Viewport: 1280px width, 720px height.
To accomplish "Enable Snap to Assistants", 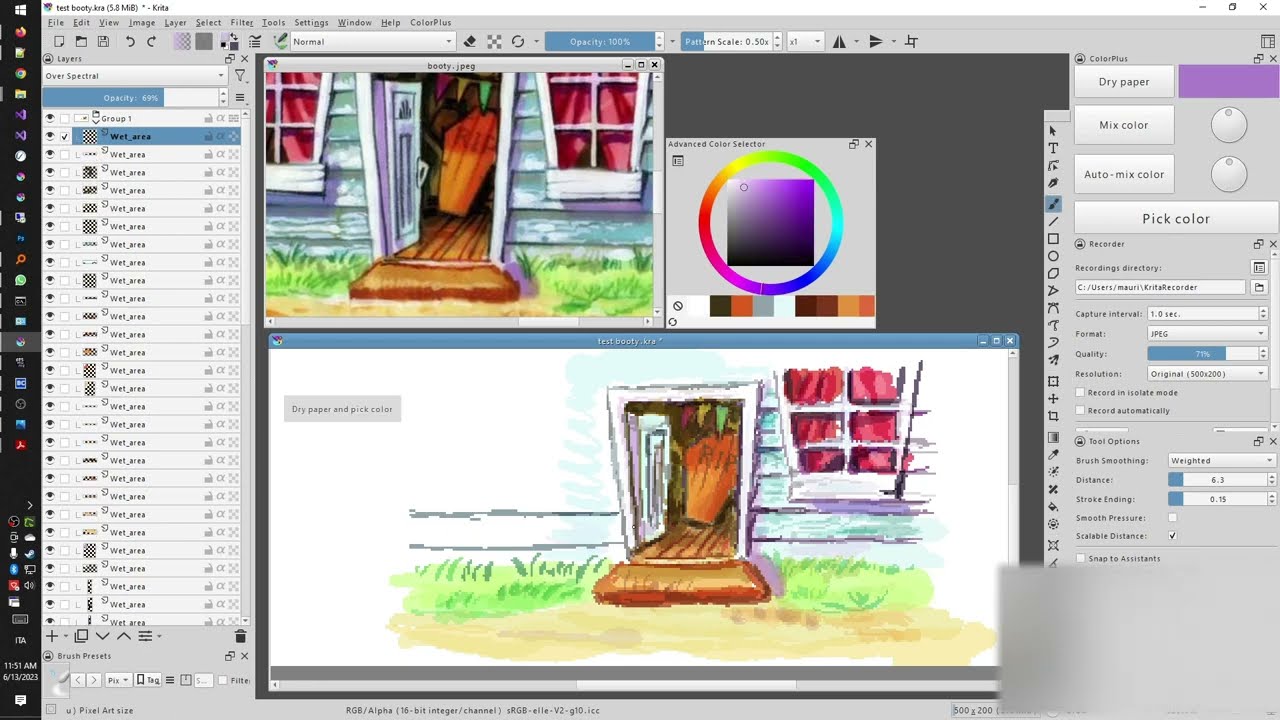I will [1080, 558].
